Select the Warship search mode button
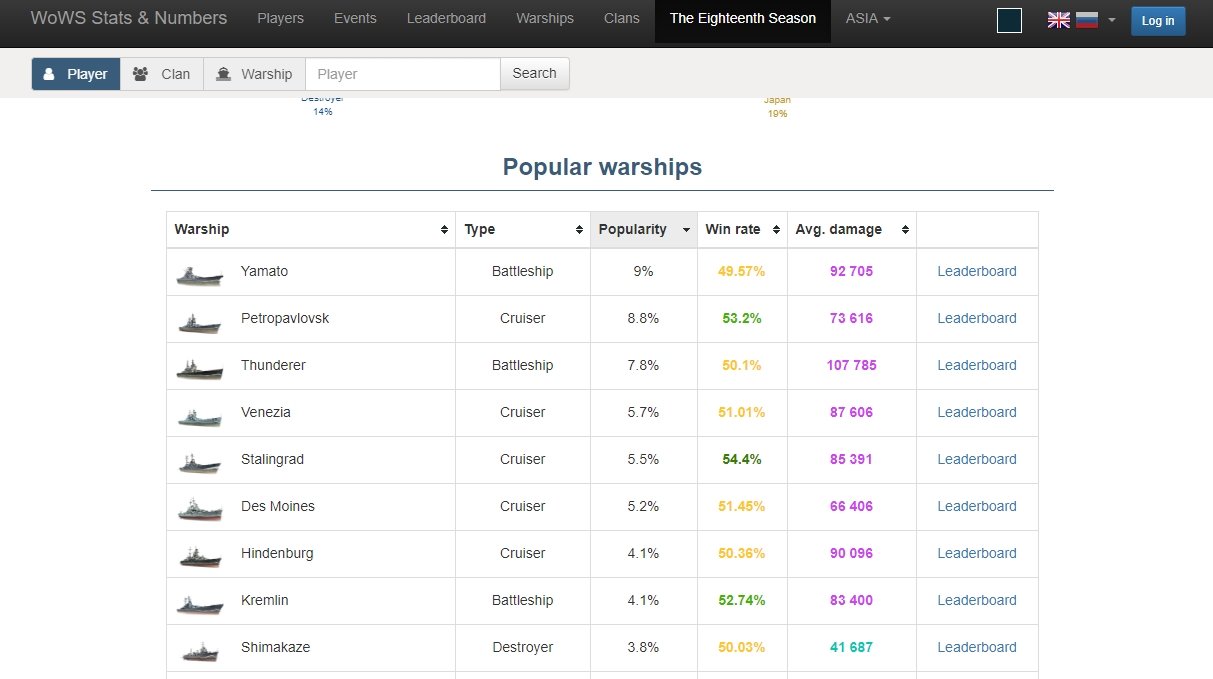Screen dimensions: 1213x679 254,74
